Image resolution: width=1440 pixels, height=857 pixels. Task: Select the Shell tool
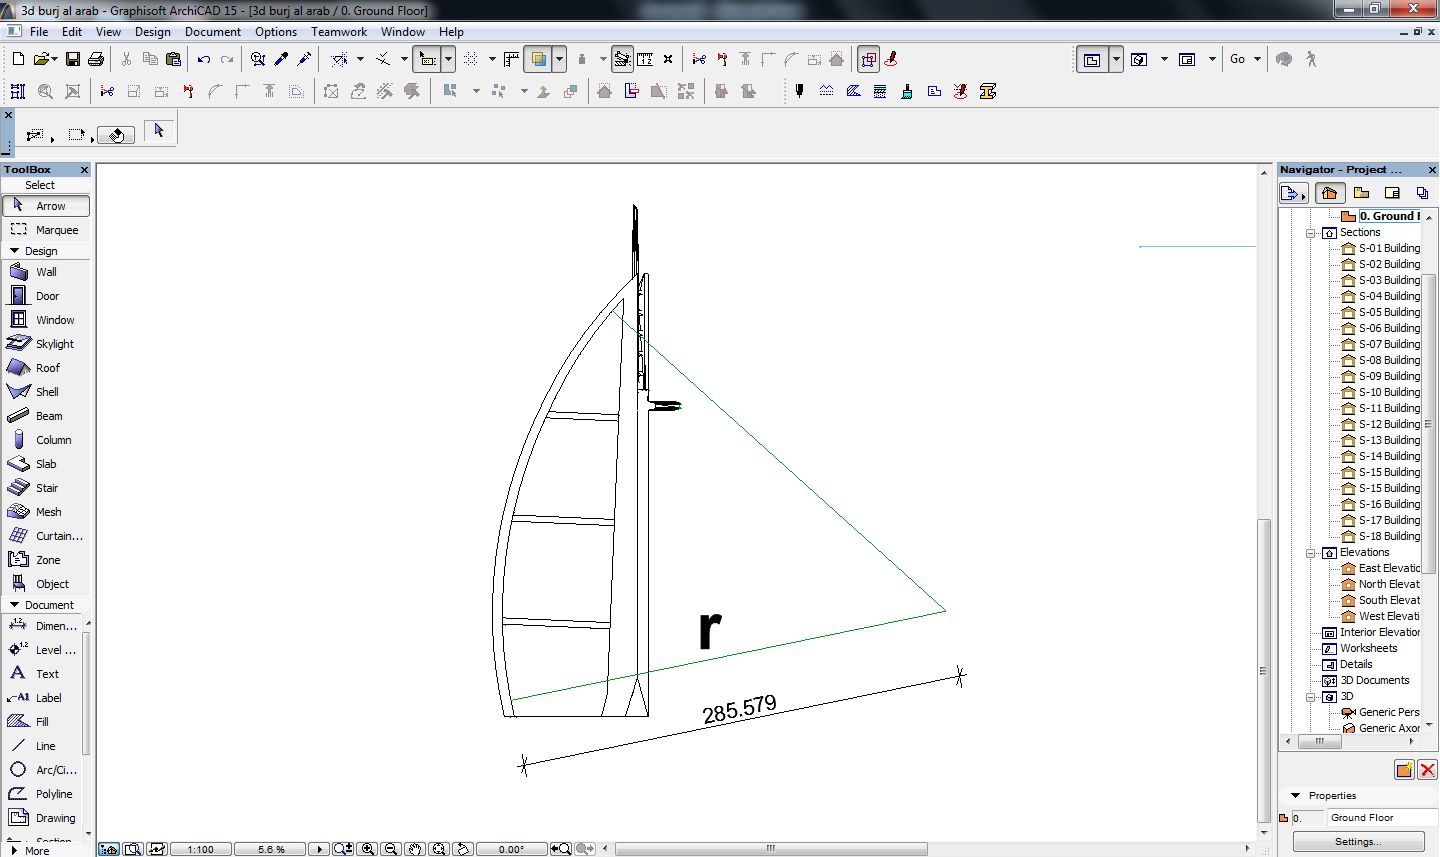pyautogui.click(x=46, y=392)
